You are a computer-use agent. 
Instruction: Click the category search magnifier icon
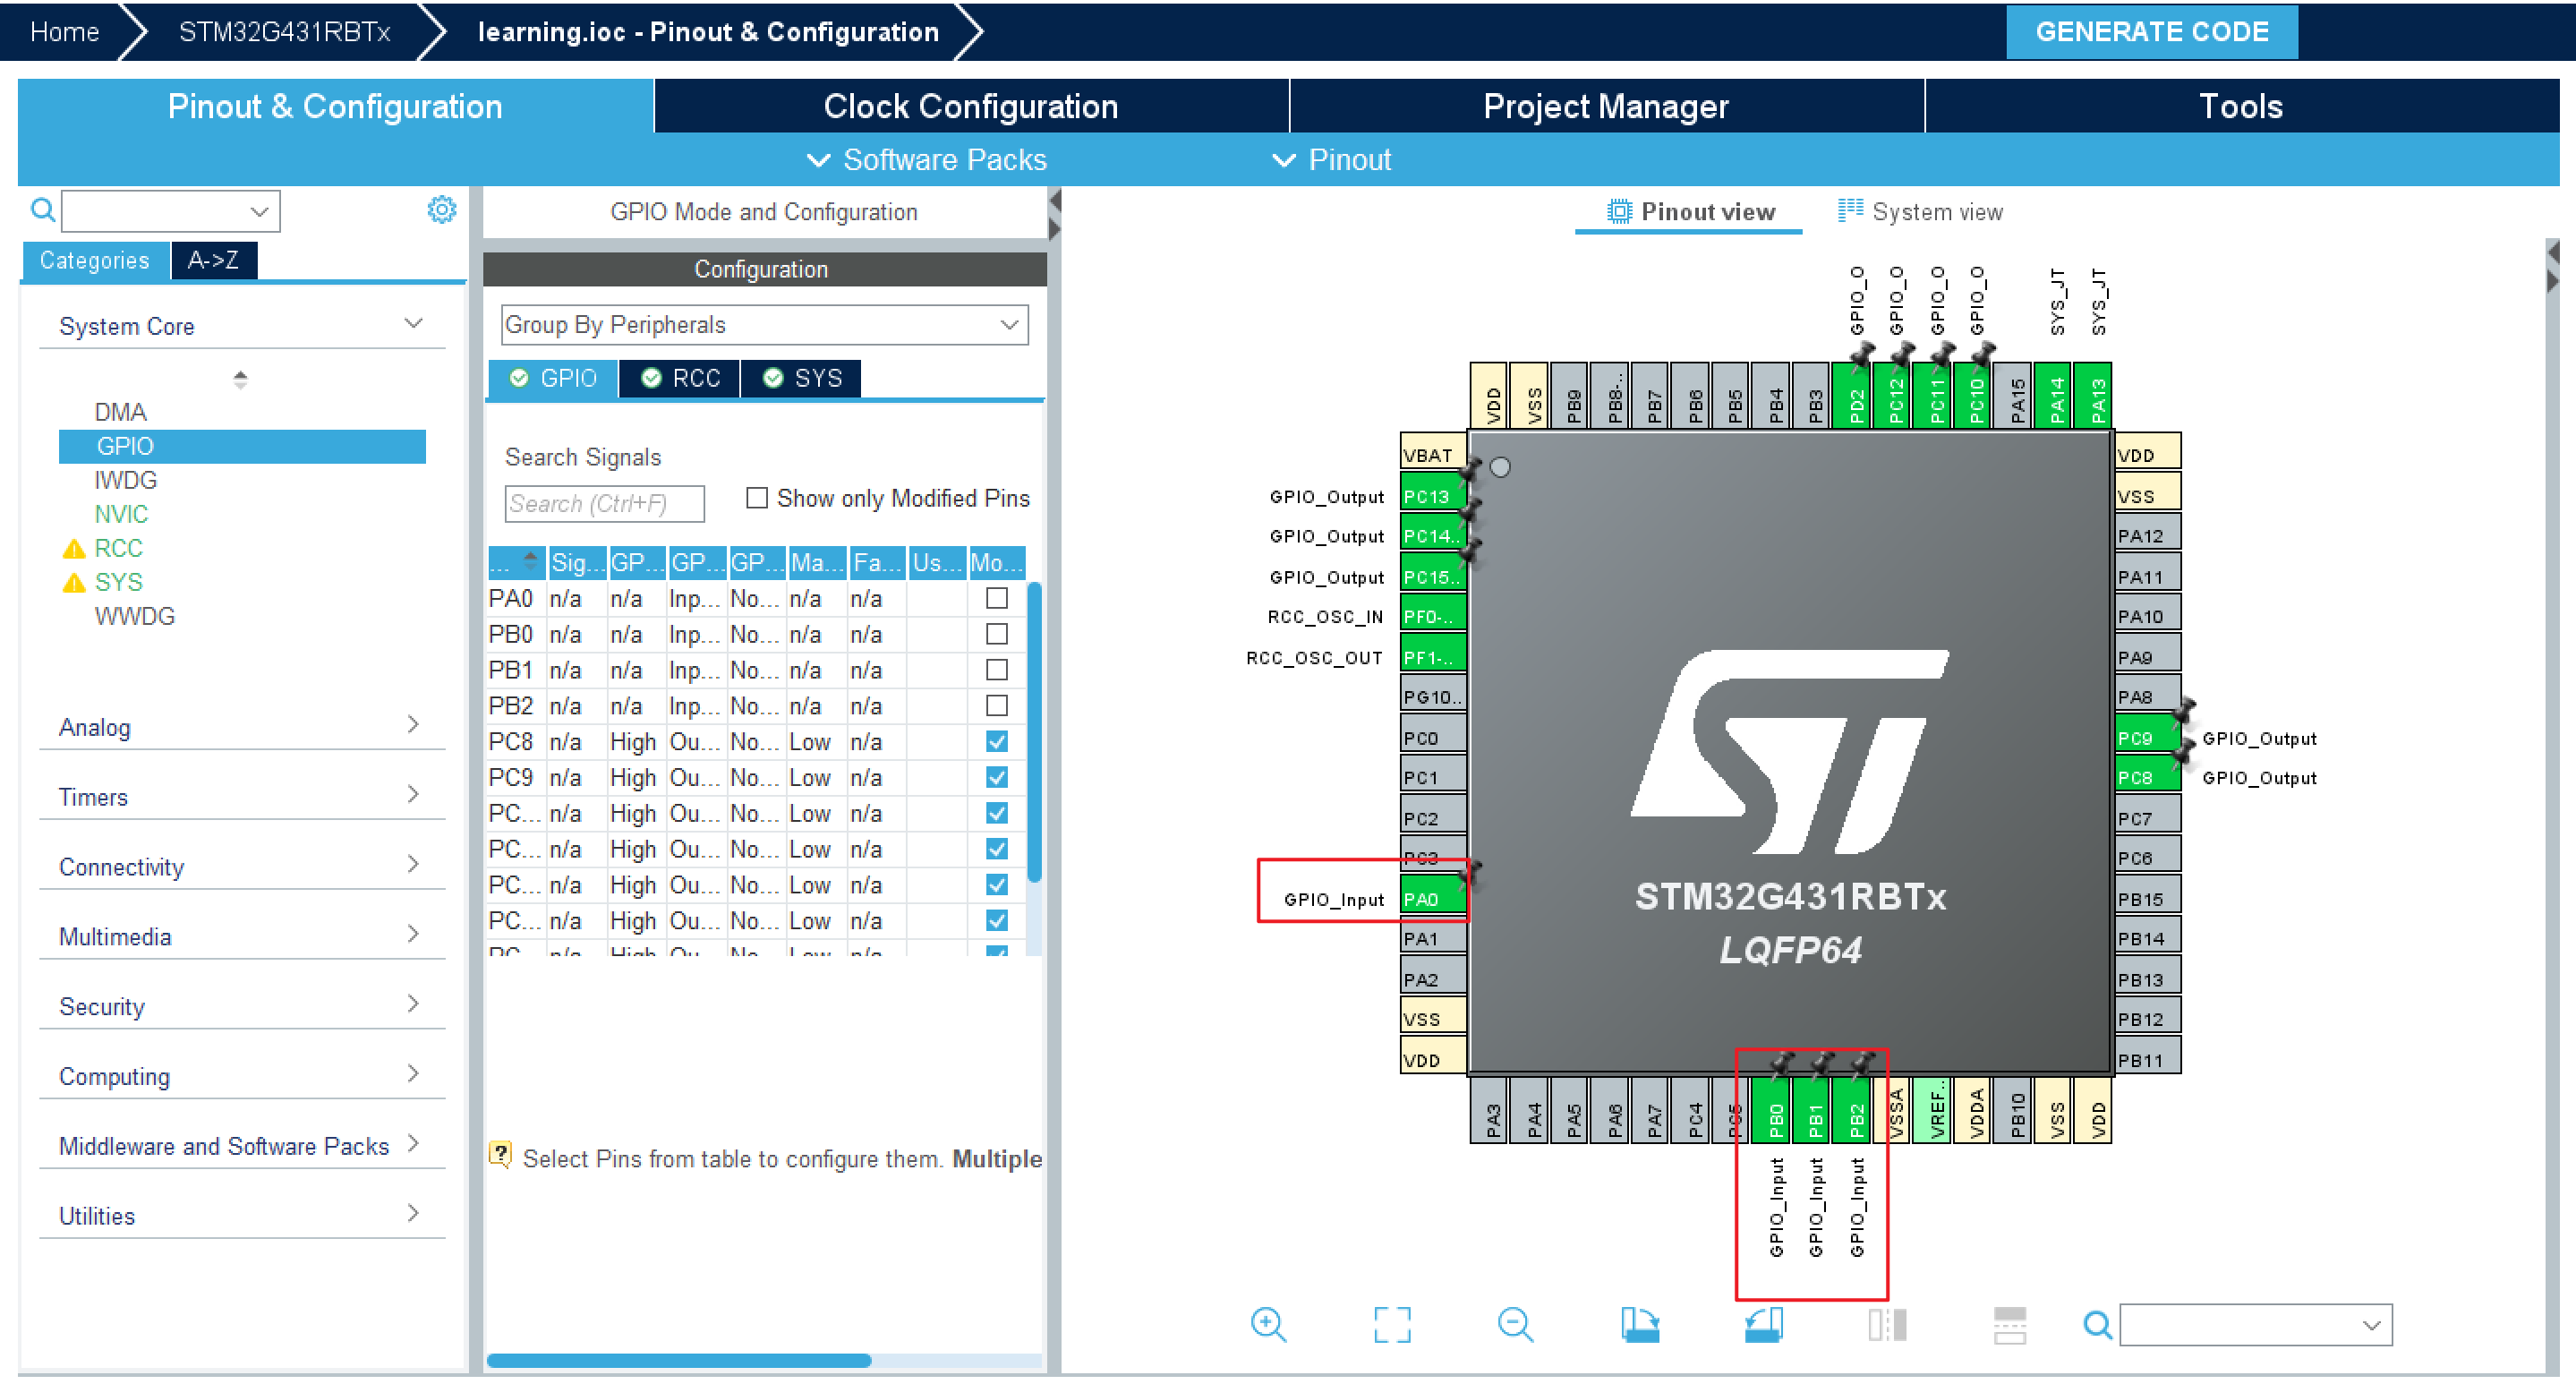click(x=42, y=210)
